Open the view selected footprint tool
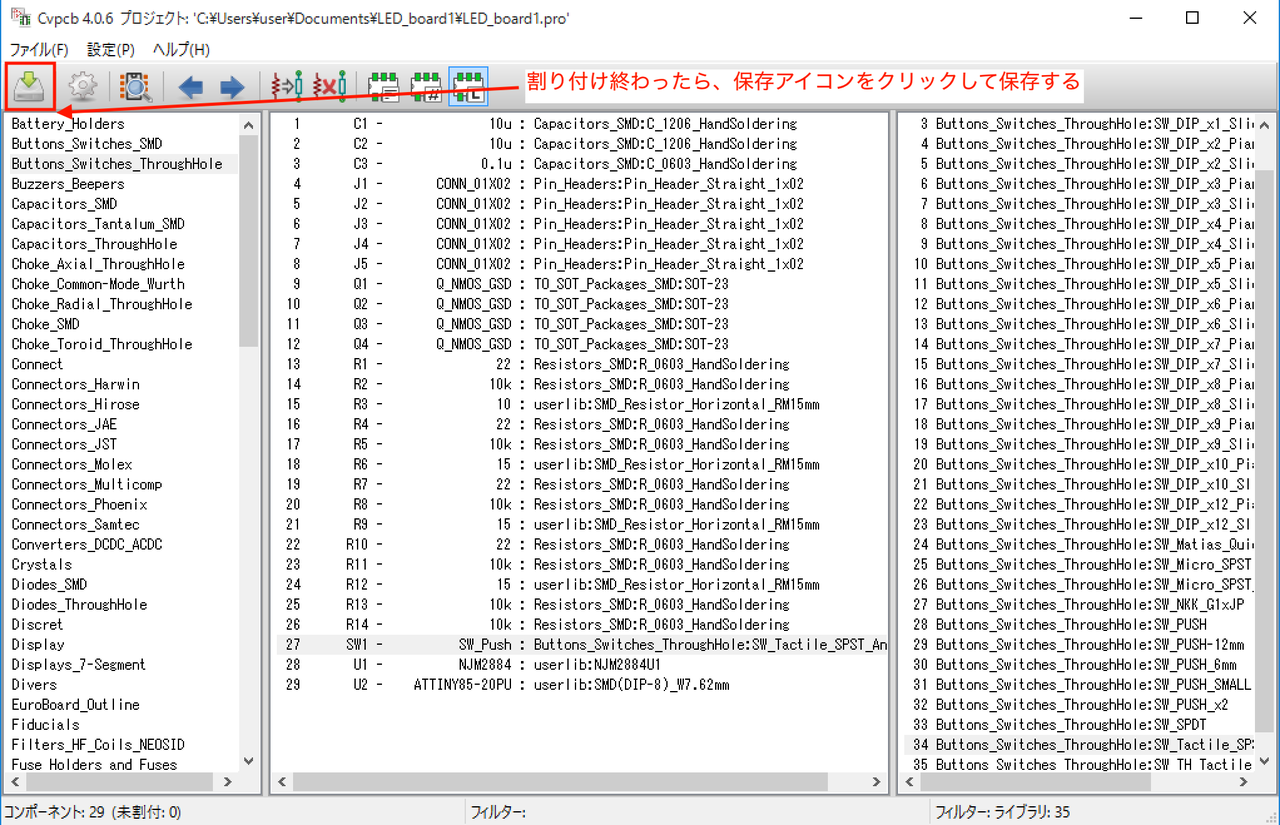This screenshot has width=1280, height=825. [x=134, y=87]
